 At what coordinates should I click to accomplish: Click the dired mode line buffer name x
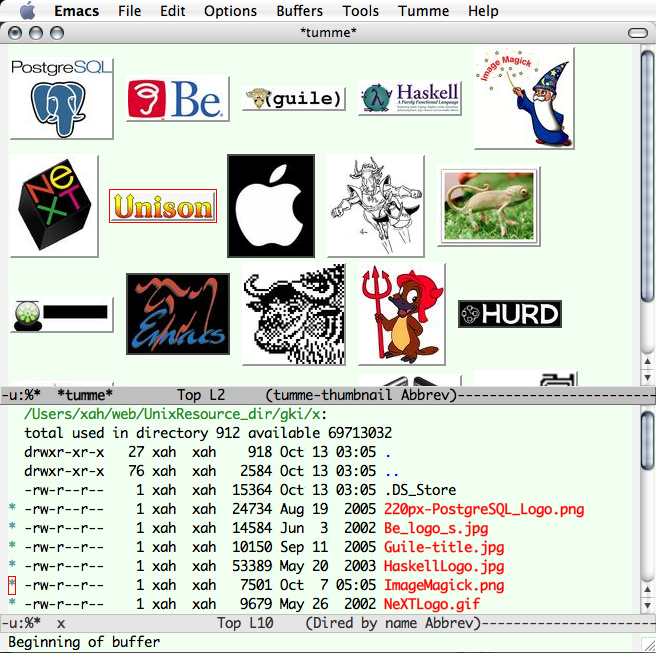61,624
